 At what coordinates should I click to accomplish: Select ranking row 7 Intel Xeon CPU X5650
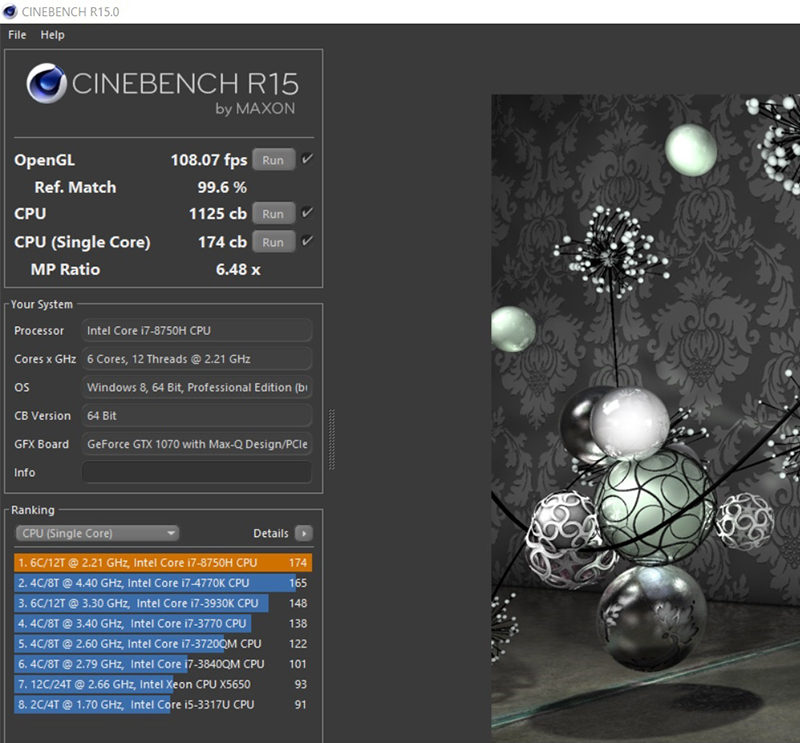(163, 684)
